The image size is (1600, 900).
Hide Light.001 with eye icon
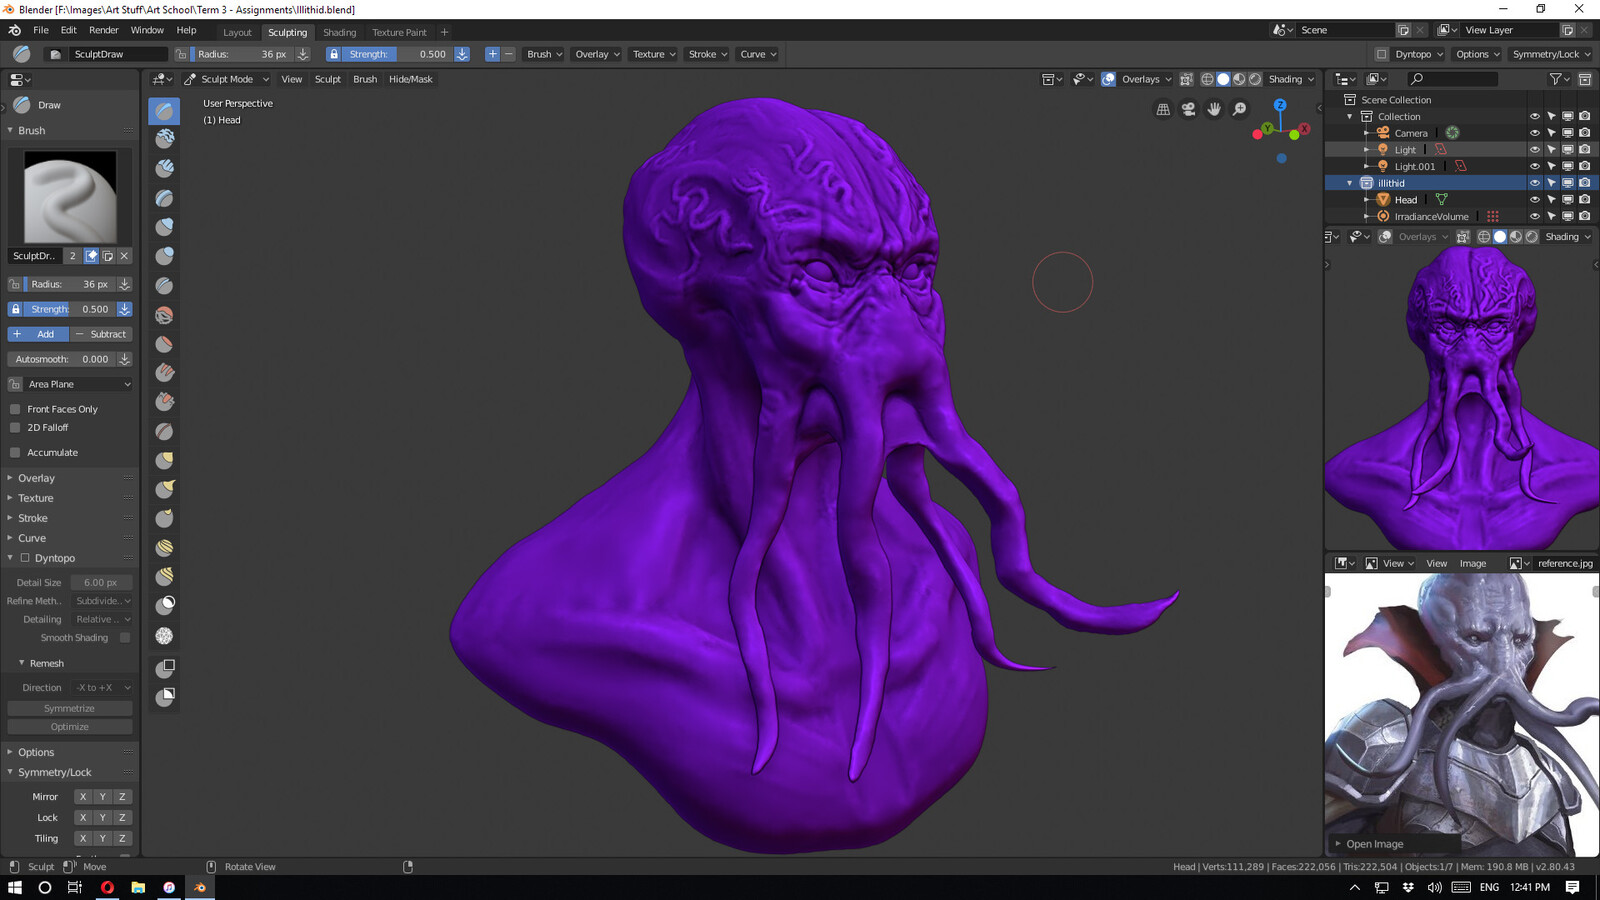[x=1534, y=166]
